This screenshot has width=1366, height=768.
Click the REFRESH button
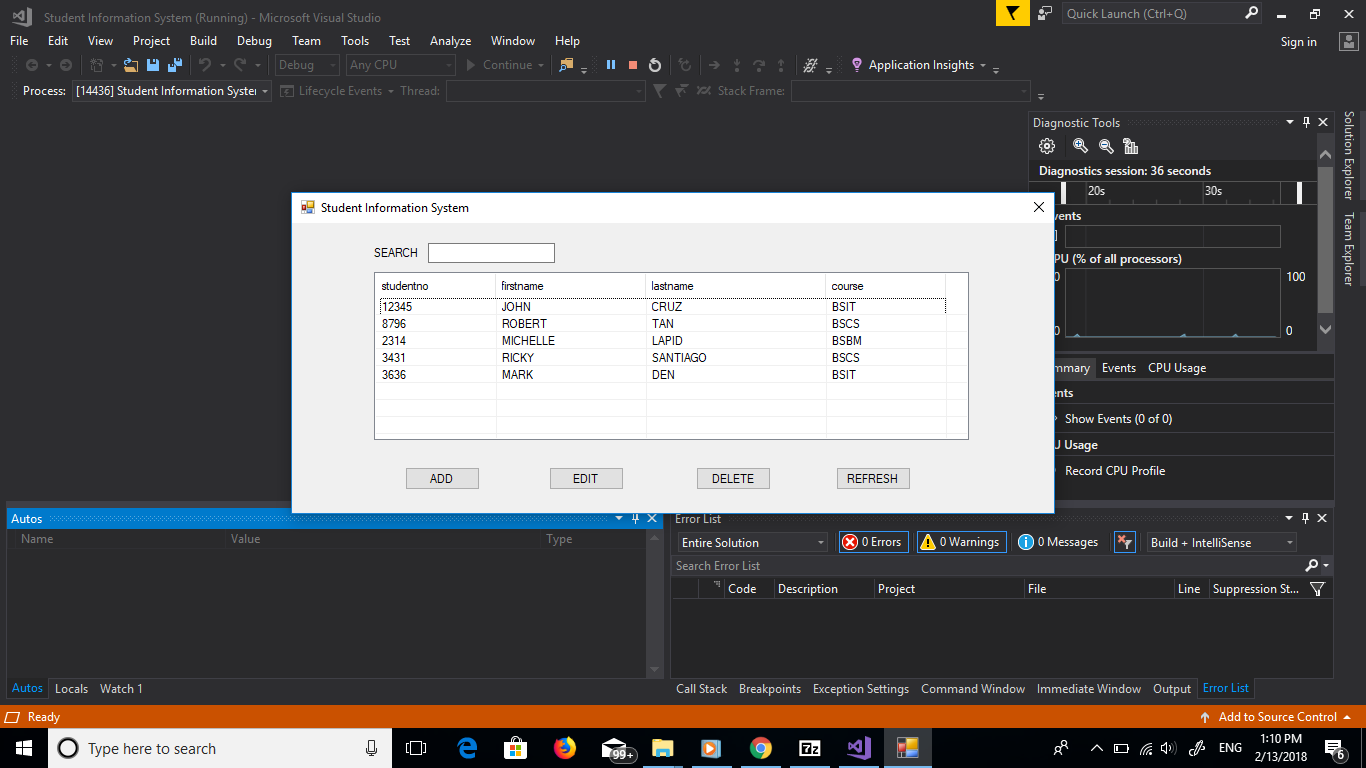click(872, 478)
